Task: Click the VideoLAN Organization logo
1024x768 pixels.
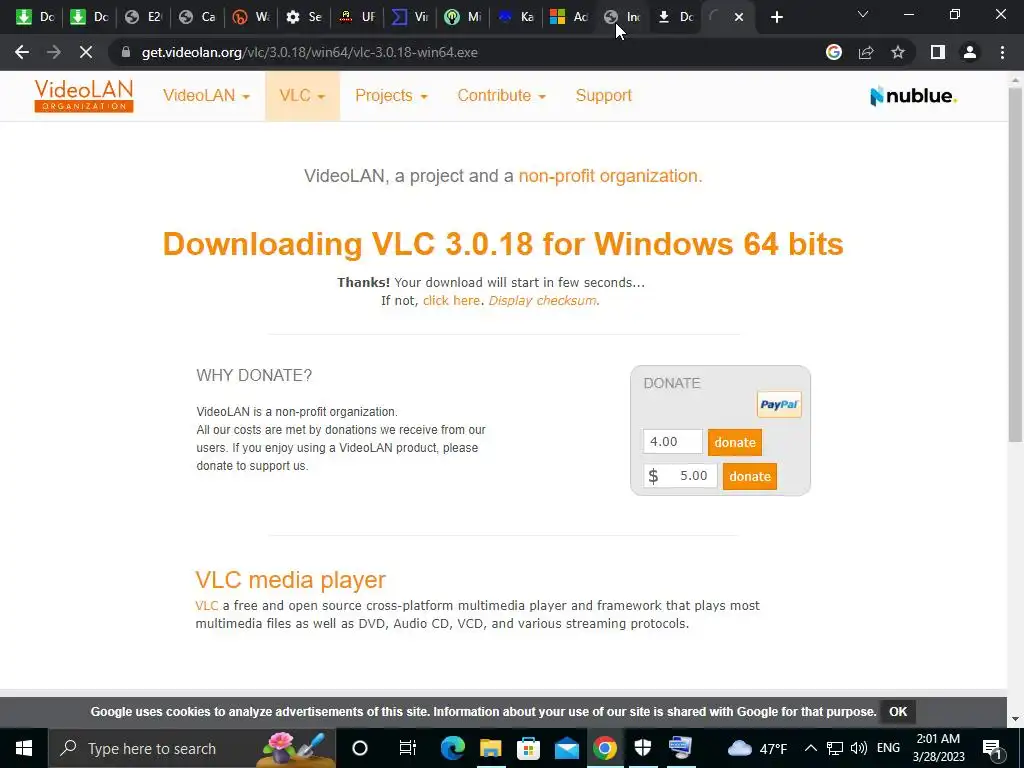Action: pos(84,96)
